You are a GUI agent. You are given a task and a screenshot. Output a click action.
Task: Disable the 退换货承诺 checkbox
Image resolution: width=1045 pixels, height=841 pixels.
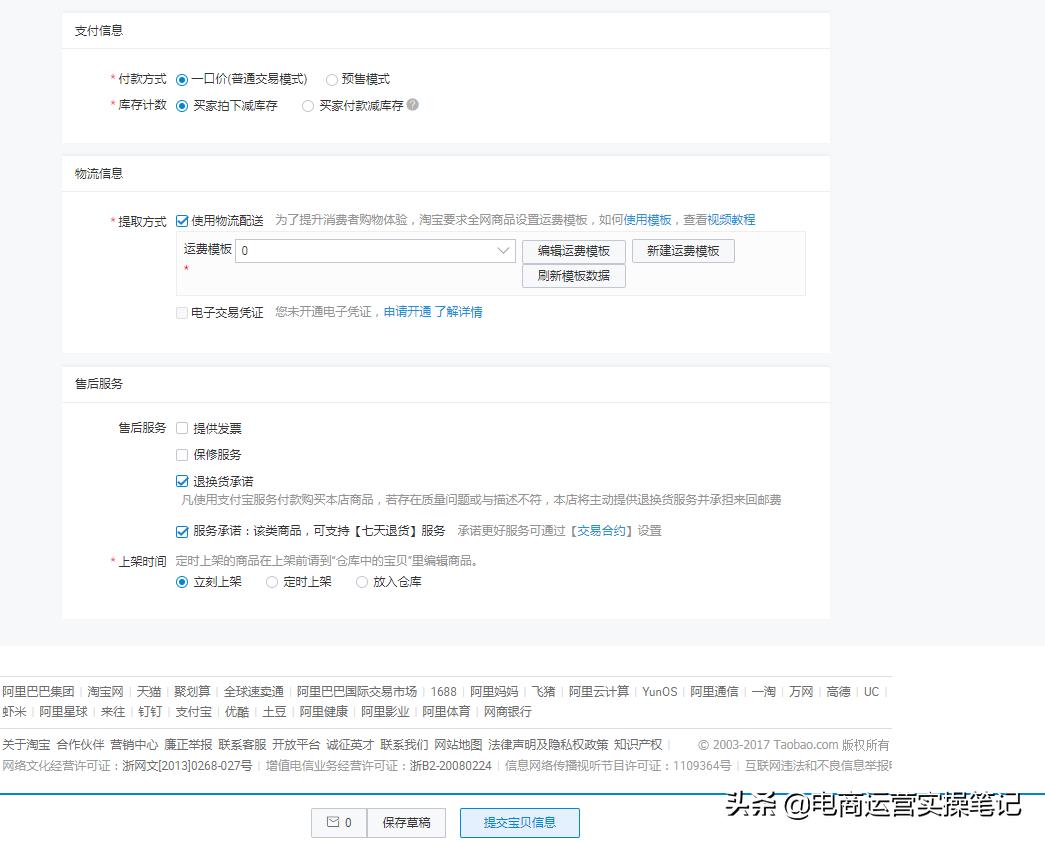181,480
